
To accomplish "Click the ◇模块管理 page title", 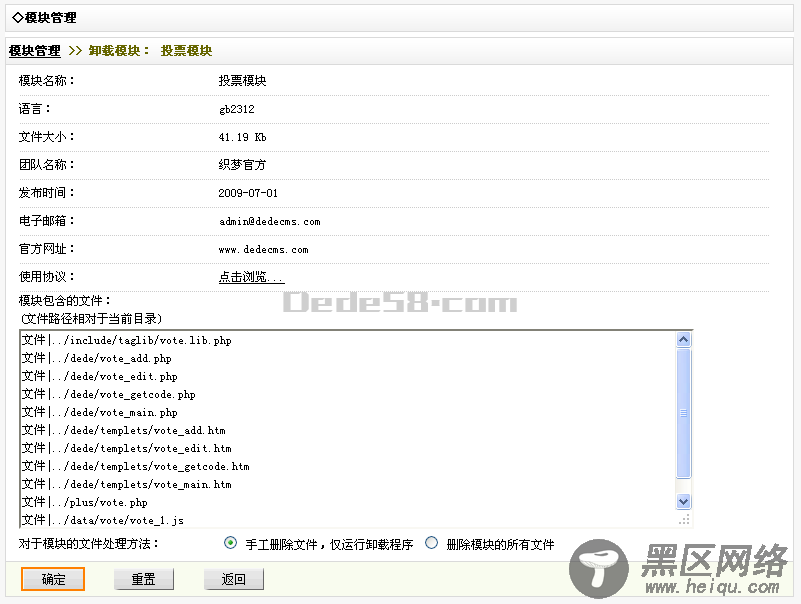I will coord(44,18).
